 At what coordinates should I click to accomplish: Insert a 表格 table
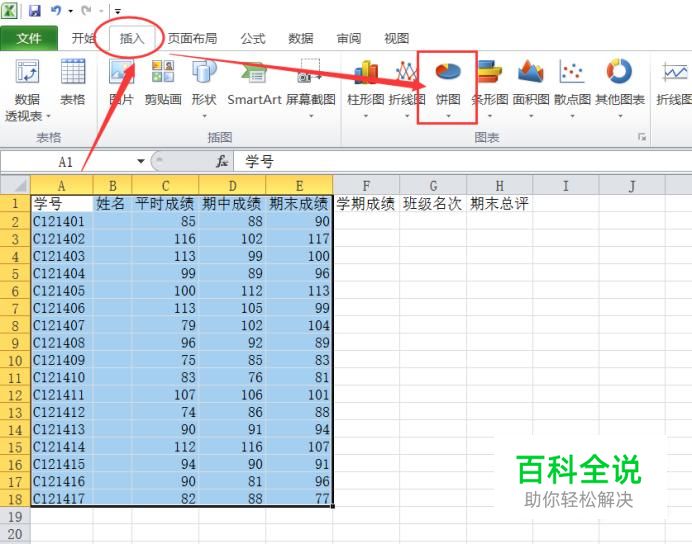[x=73, y=82]
